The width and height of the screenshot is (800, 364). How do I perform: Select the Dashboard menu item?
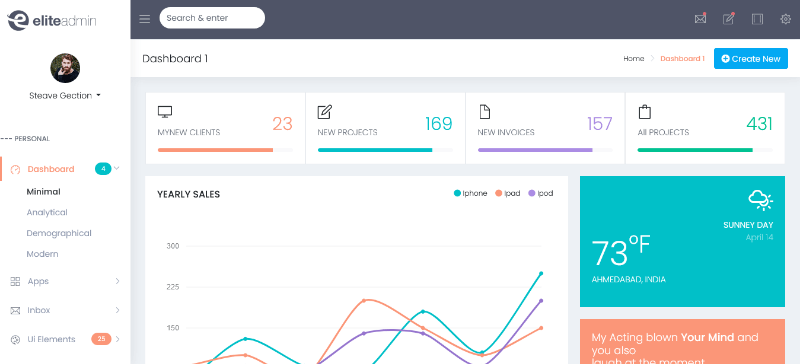tap(51, 169)
